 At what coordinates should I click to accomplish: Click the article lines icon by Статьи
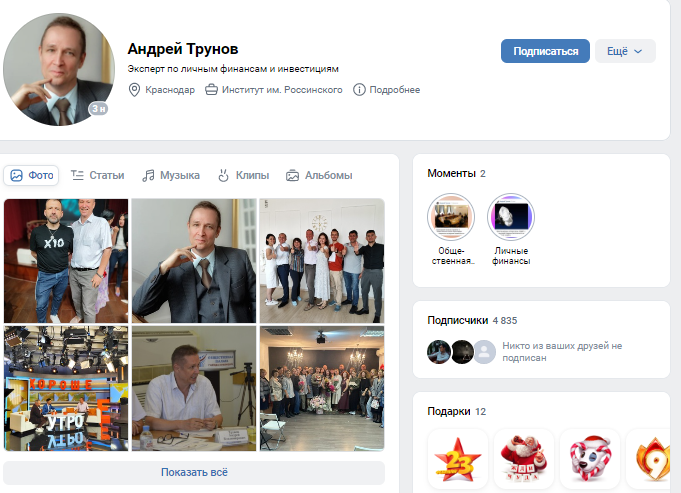click(x=77, y=175)
